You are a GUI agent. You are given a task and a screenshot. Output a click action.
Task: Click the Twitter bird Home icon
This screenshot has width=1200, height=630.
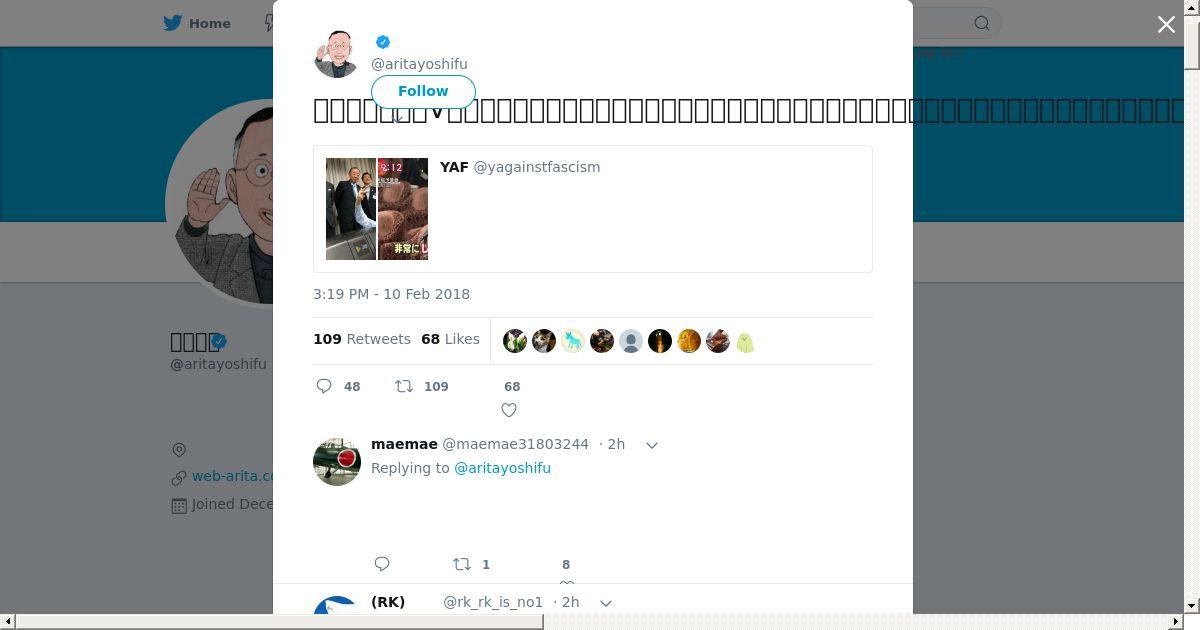(x=173, y=23)
